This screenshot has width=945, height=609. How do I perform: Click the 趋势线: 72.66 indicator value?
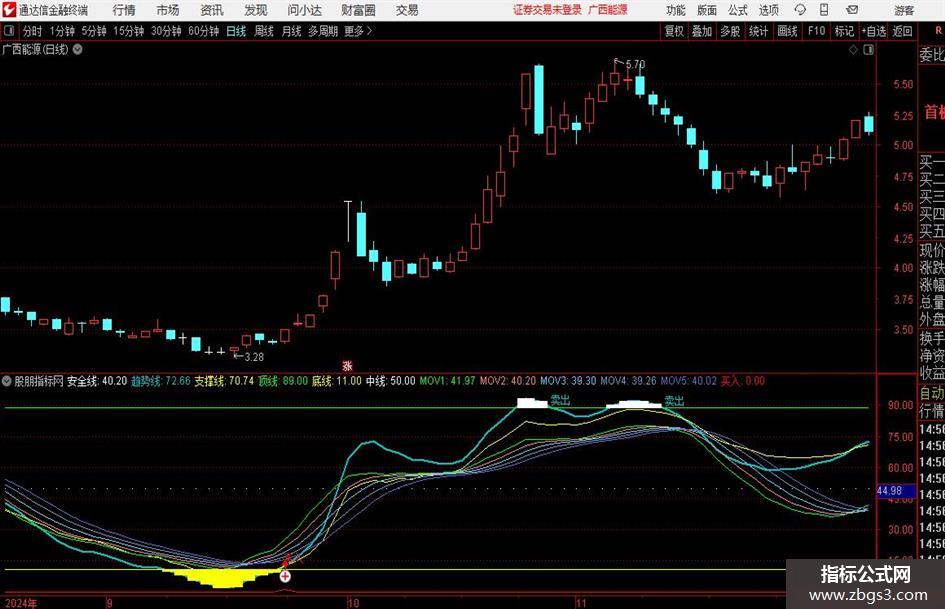[161, 381]
